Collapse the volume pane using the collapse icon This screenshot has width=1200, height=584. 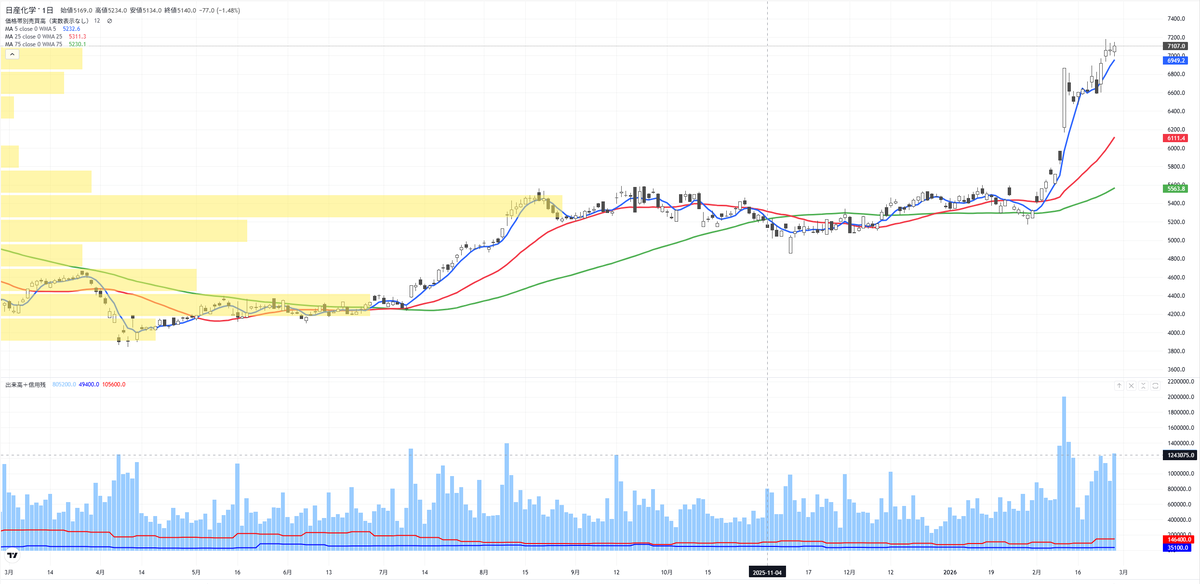click(x=1144, y=385)
